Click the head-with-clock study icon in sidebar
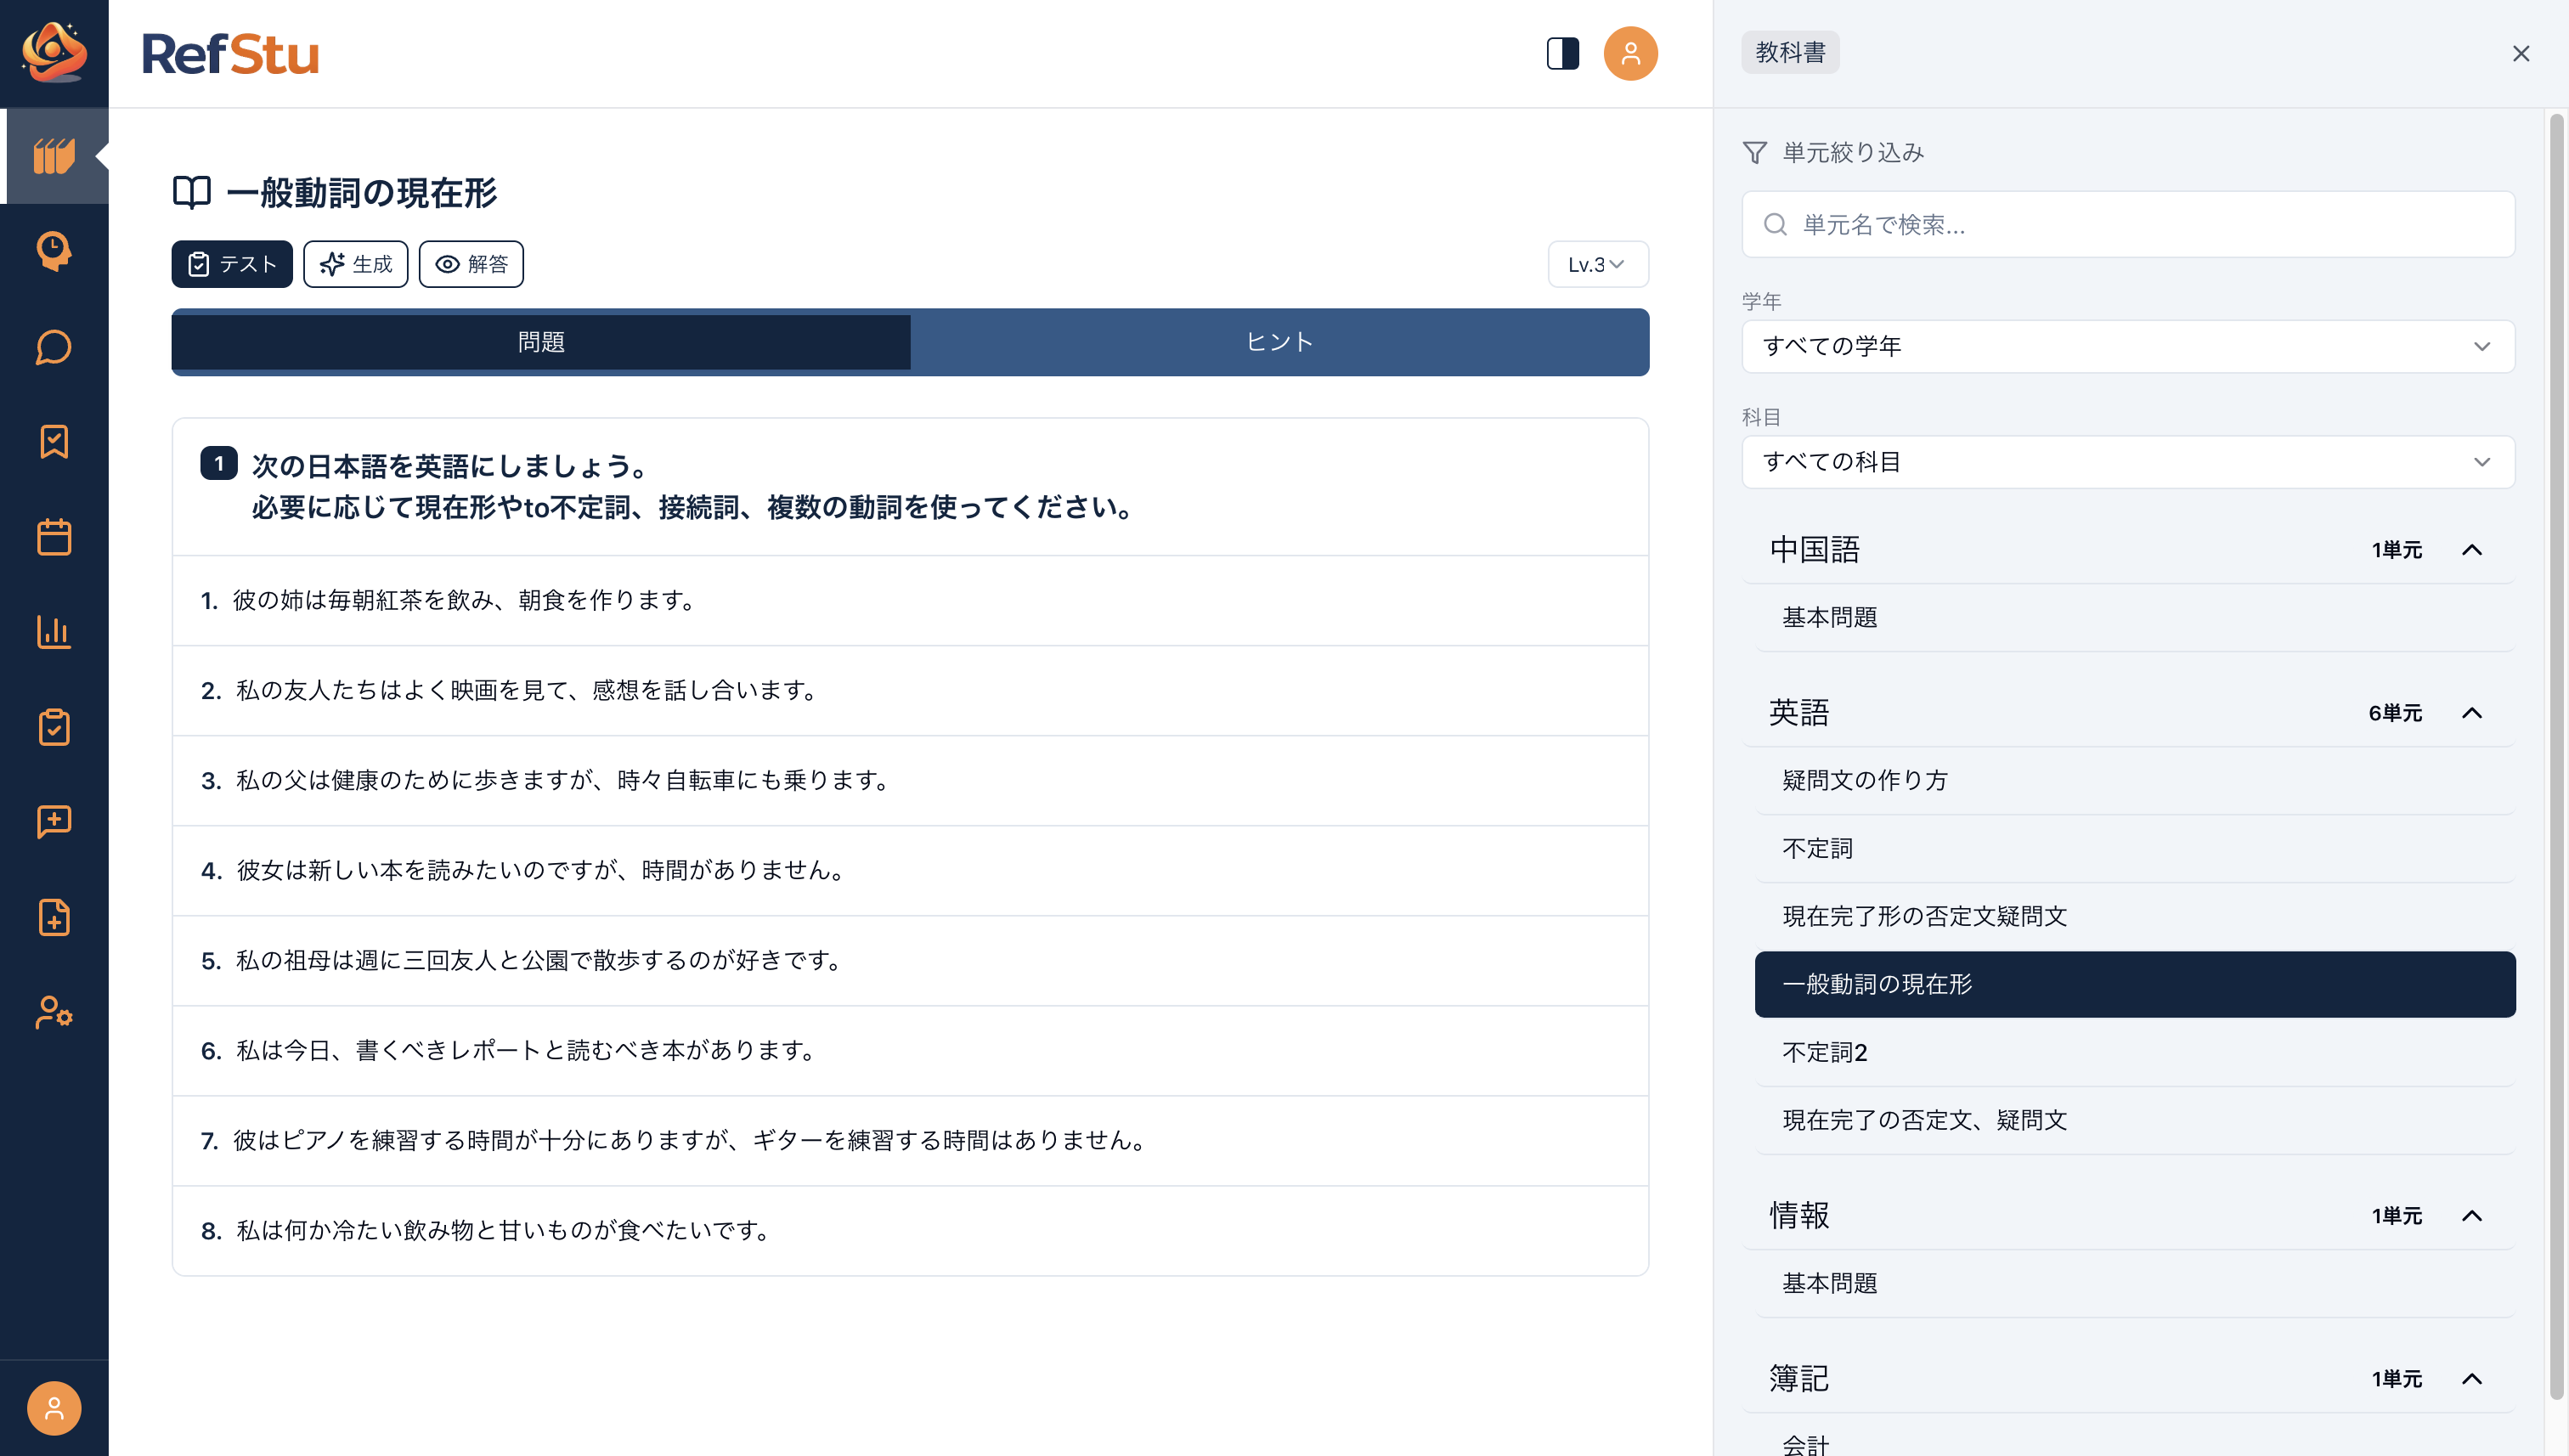Screen dimensions: 2569x1456 [54, 251]
